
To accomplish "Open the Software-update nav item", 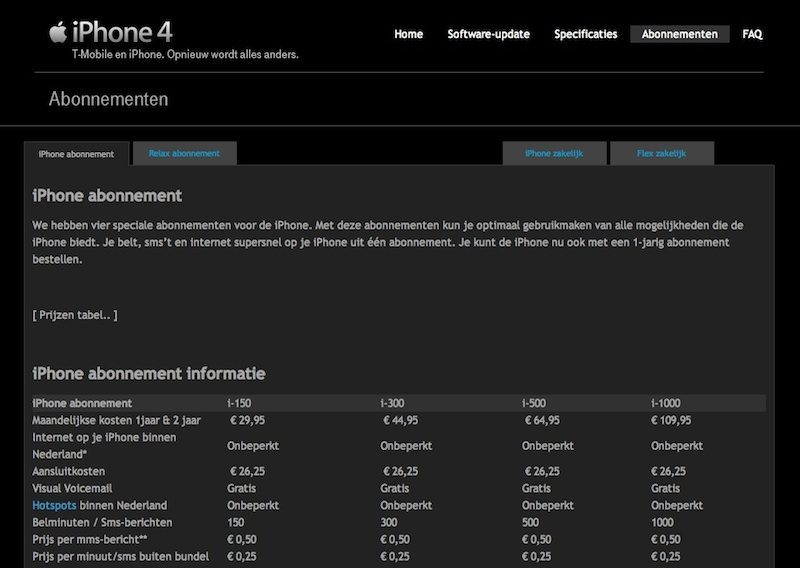I will (x=488, y=34).
